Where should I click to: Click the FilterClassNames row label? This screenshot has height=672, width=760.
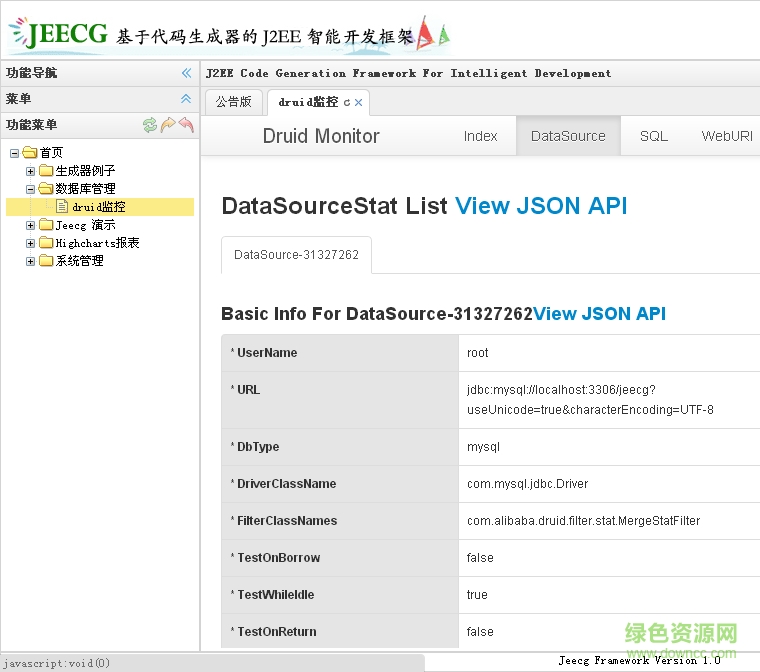(x=287, y=521)
